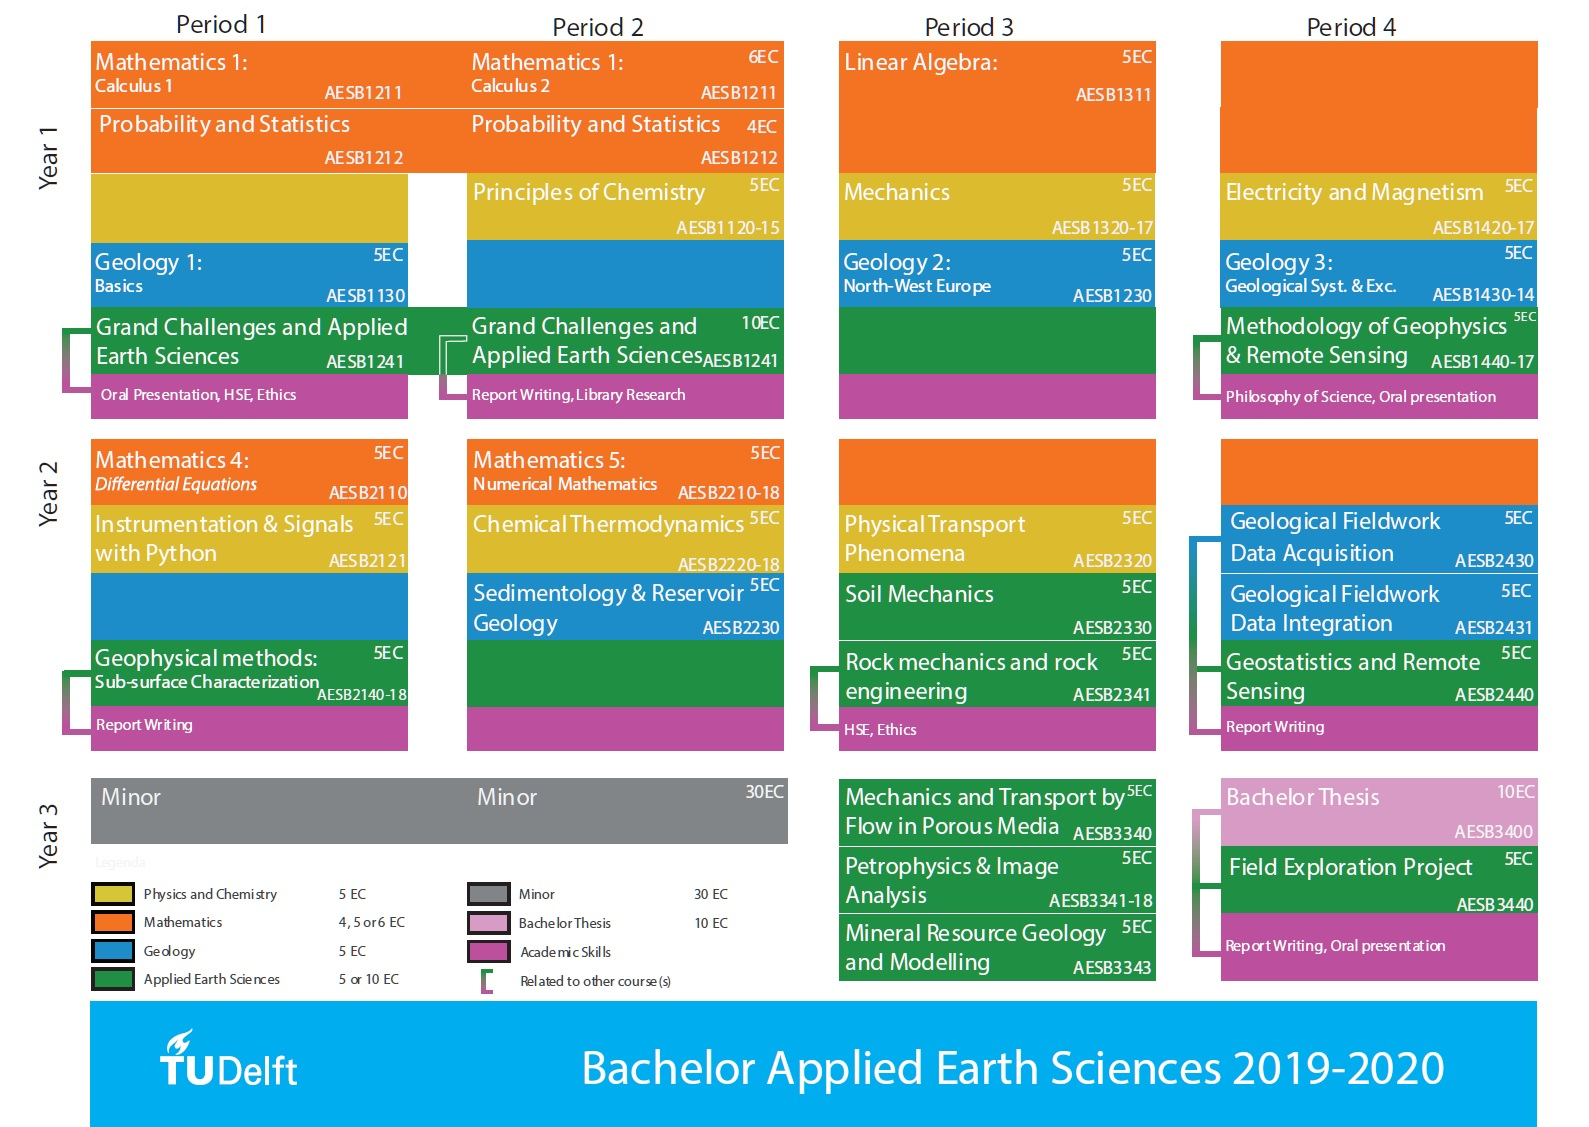The height and width of the screenshot is (1127, 1589).
Task: Click course code 'AESB3400'
Action: (x=1493, y=832)
